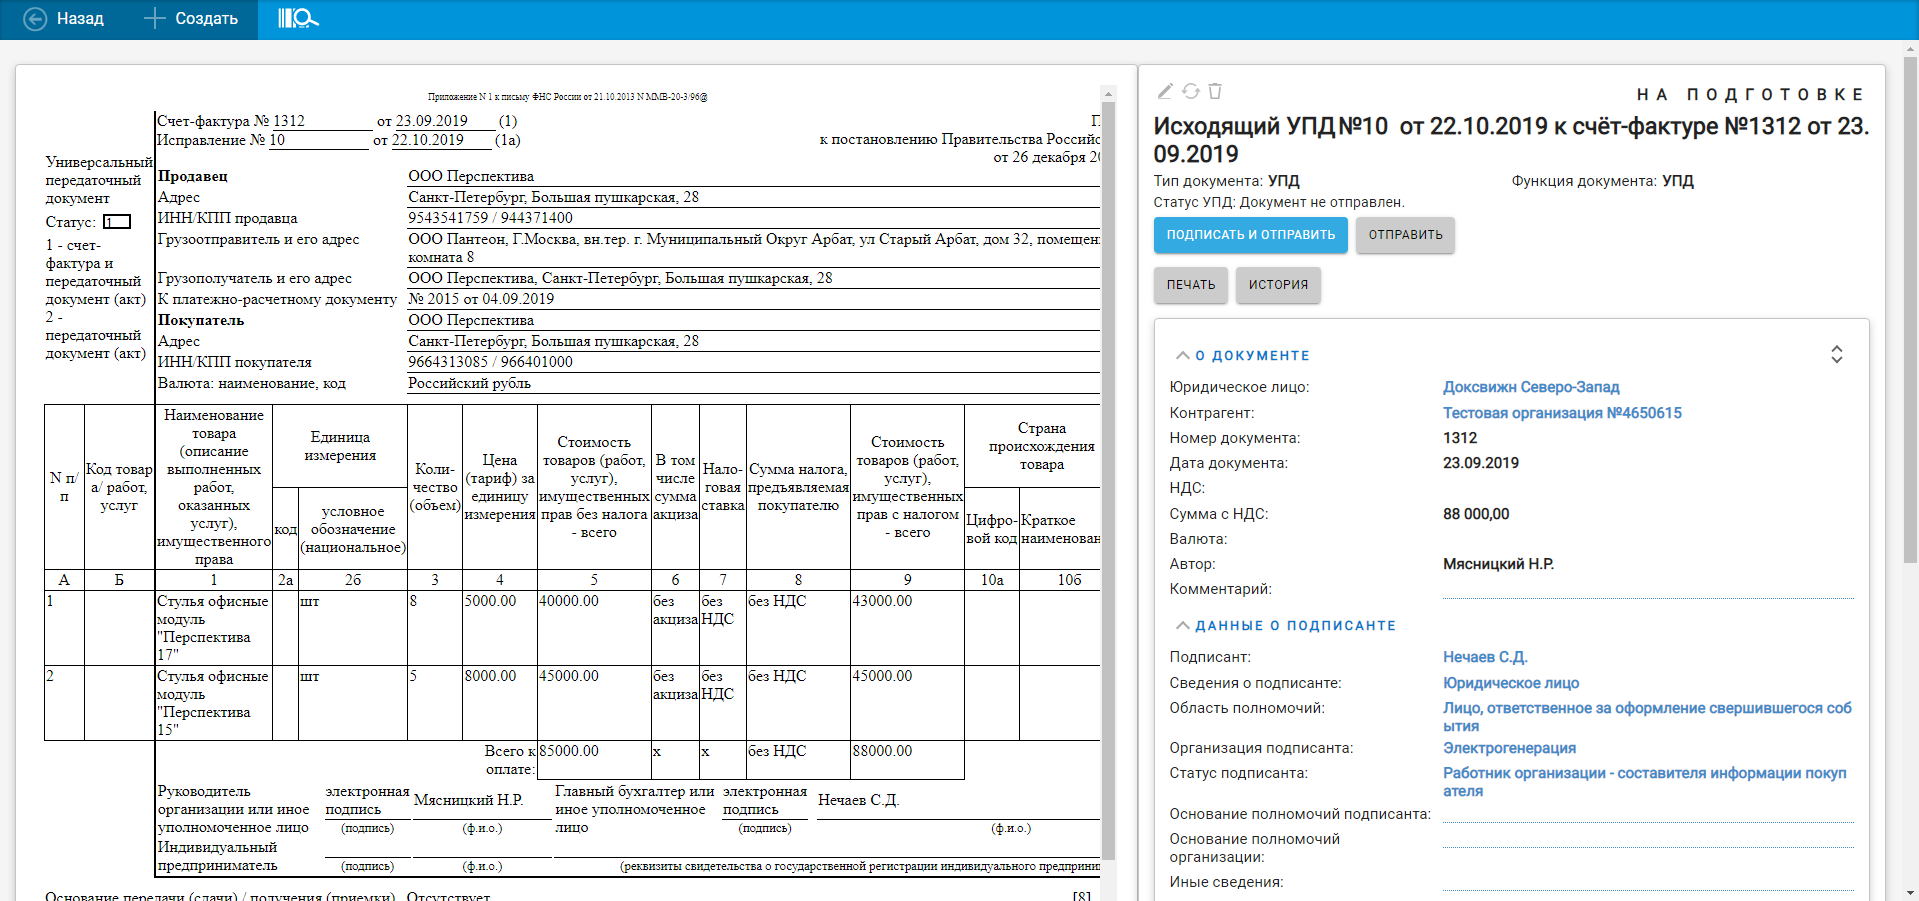
Task: Open the document ИСТОРИЯ
Action: (x=1278, y=285)
